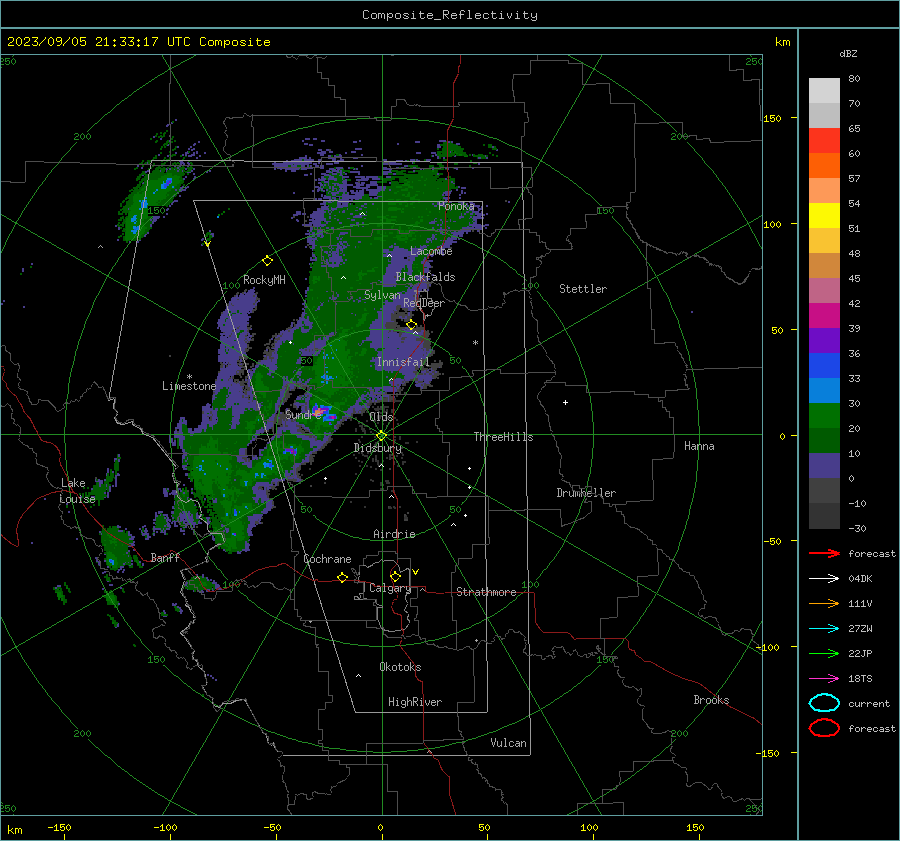
Task: Click the Cochrane city label
Action: coord(327,559)
